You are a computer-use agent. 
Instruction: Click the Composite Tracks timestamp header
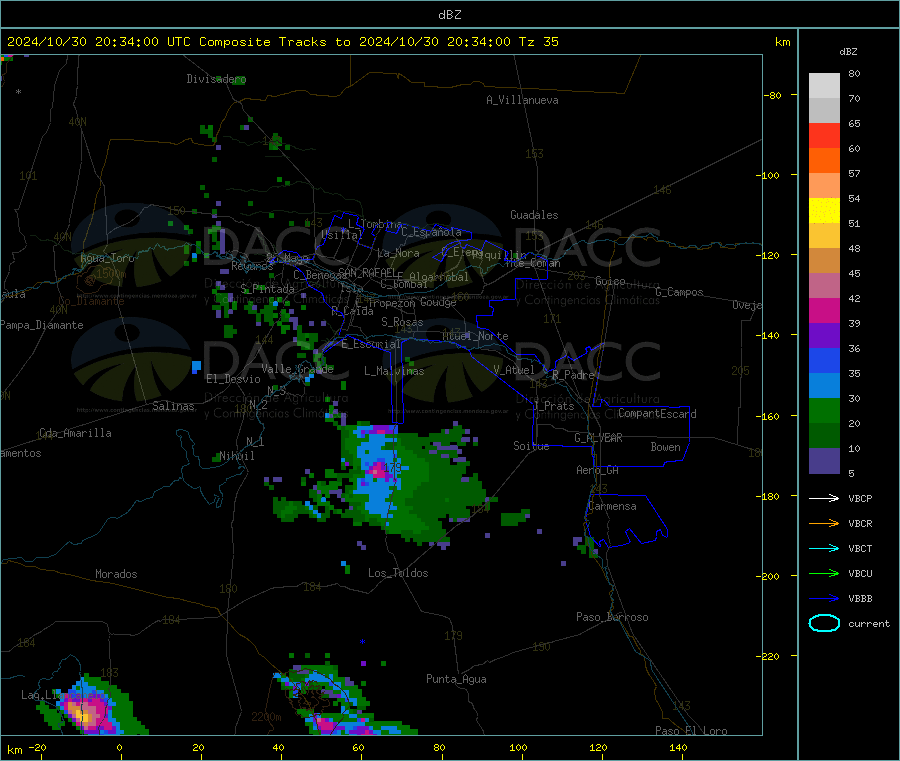282,42
